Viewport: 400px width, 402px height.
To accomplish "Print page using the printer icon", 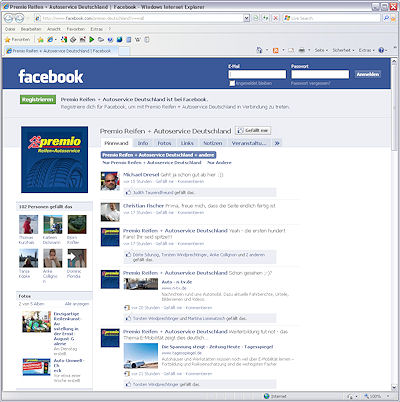I will pyautogui.click(x=302, y=50).
